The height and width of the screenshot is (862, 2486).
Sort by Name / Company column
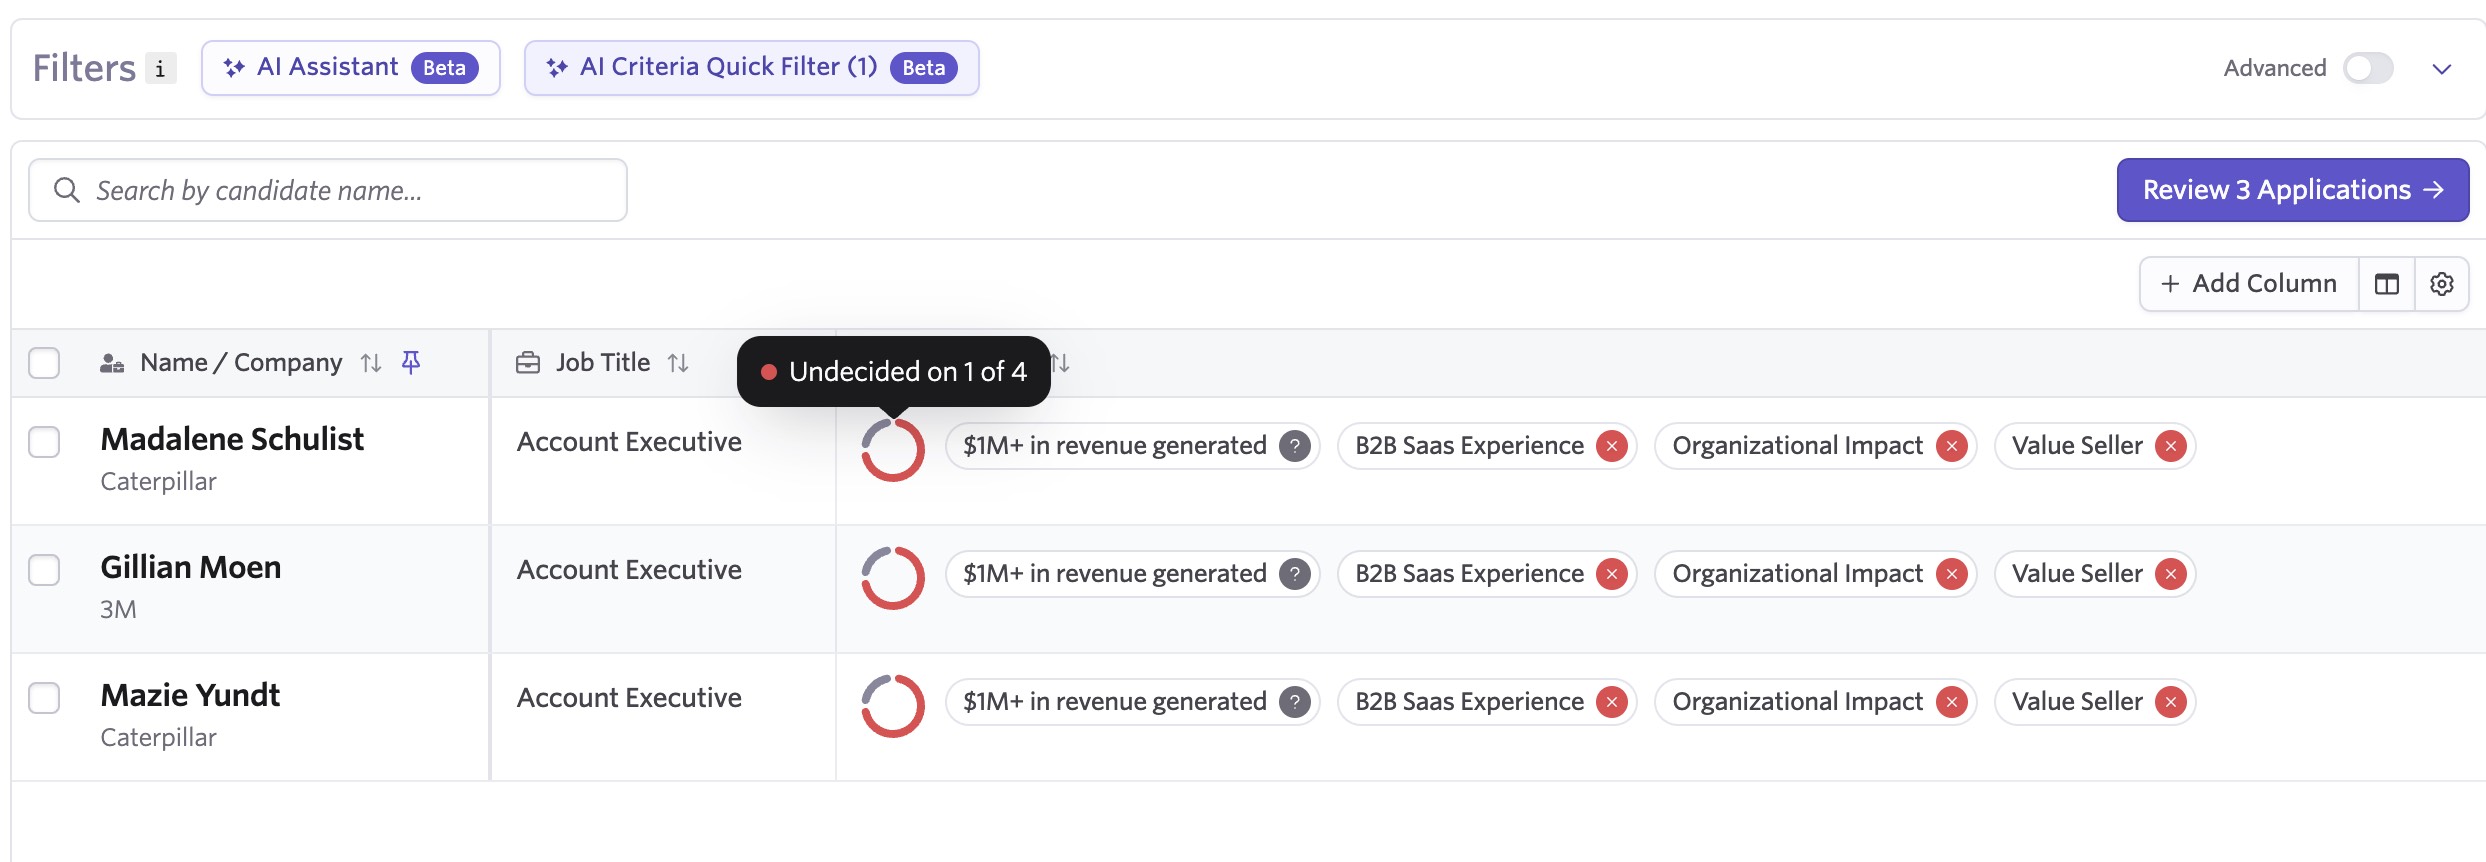371,363
